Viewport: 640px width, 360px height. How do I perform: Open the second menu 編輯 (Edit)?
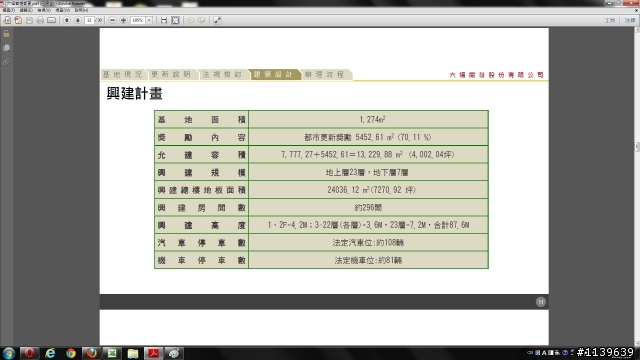[26, 10]
